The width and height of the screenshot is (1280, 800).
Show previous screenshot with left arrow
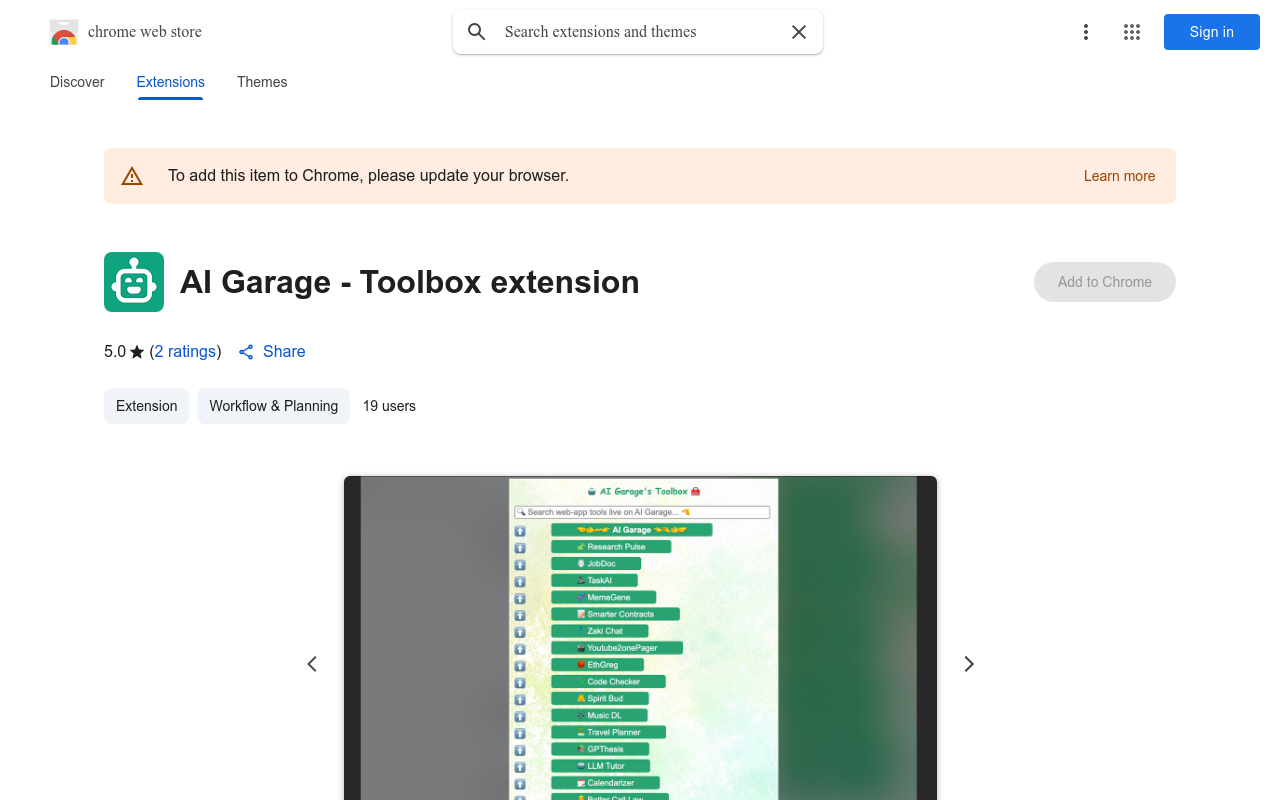pyautogui.click(x=312, y=664)
